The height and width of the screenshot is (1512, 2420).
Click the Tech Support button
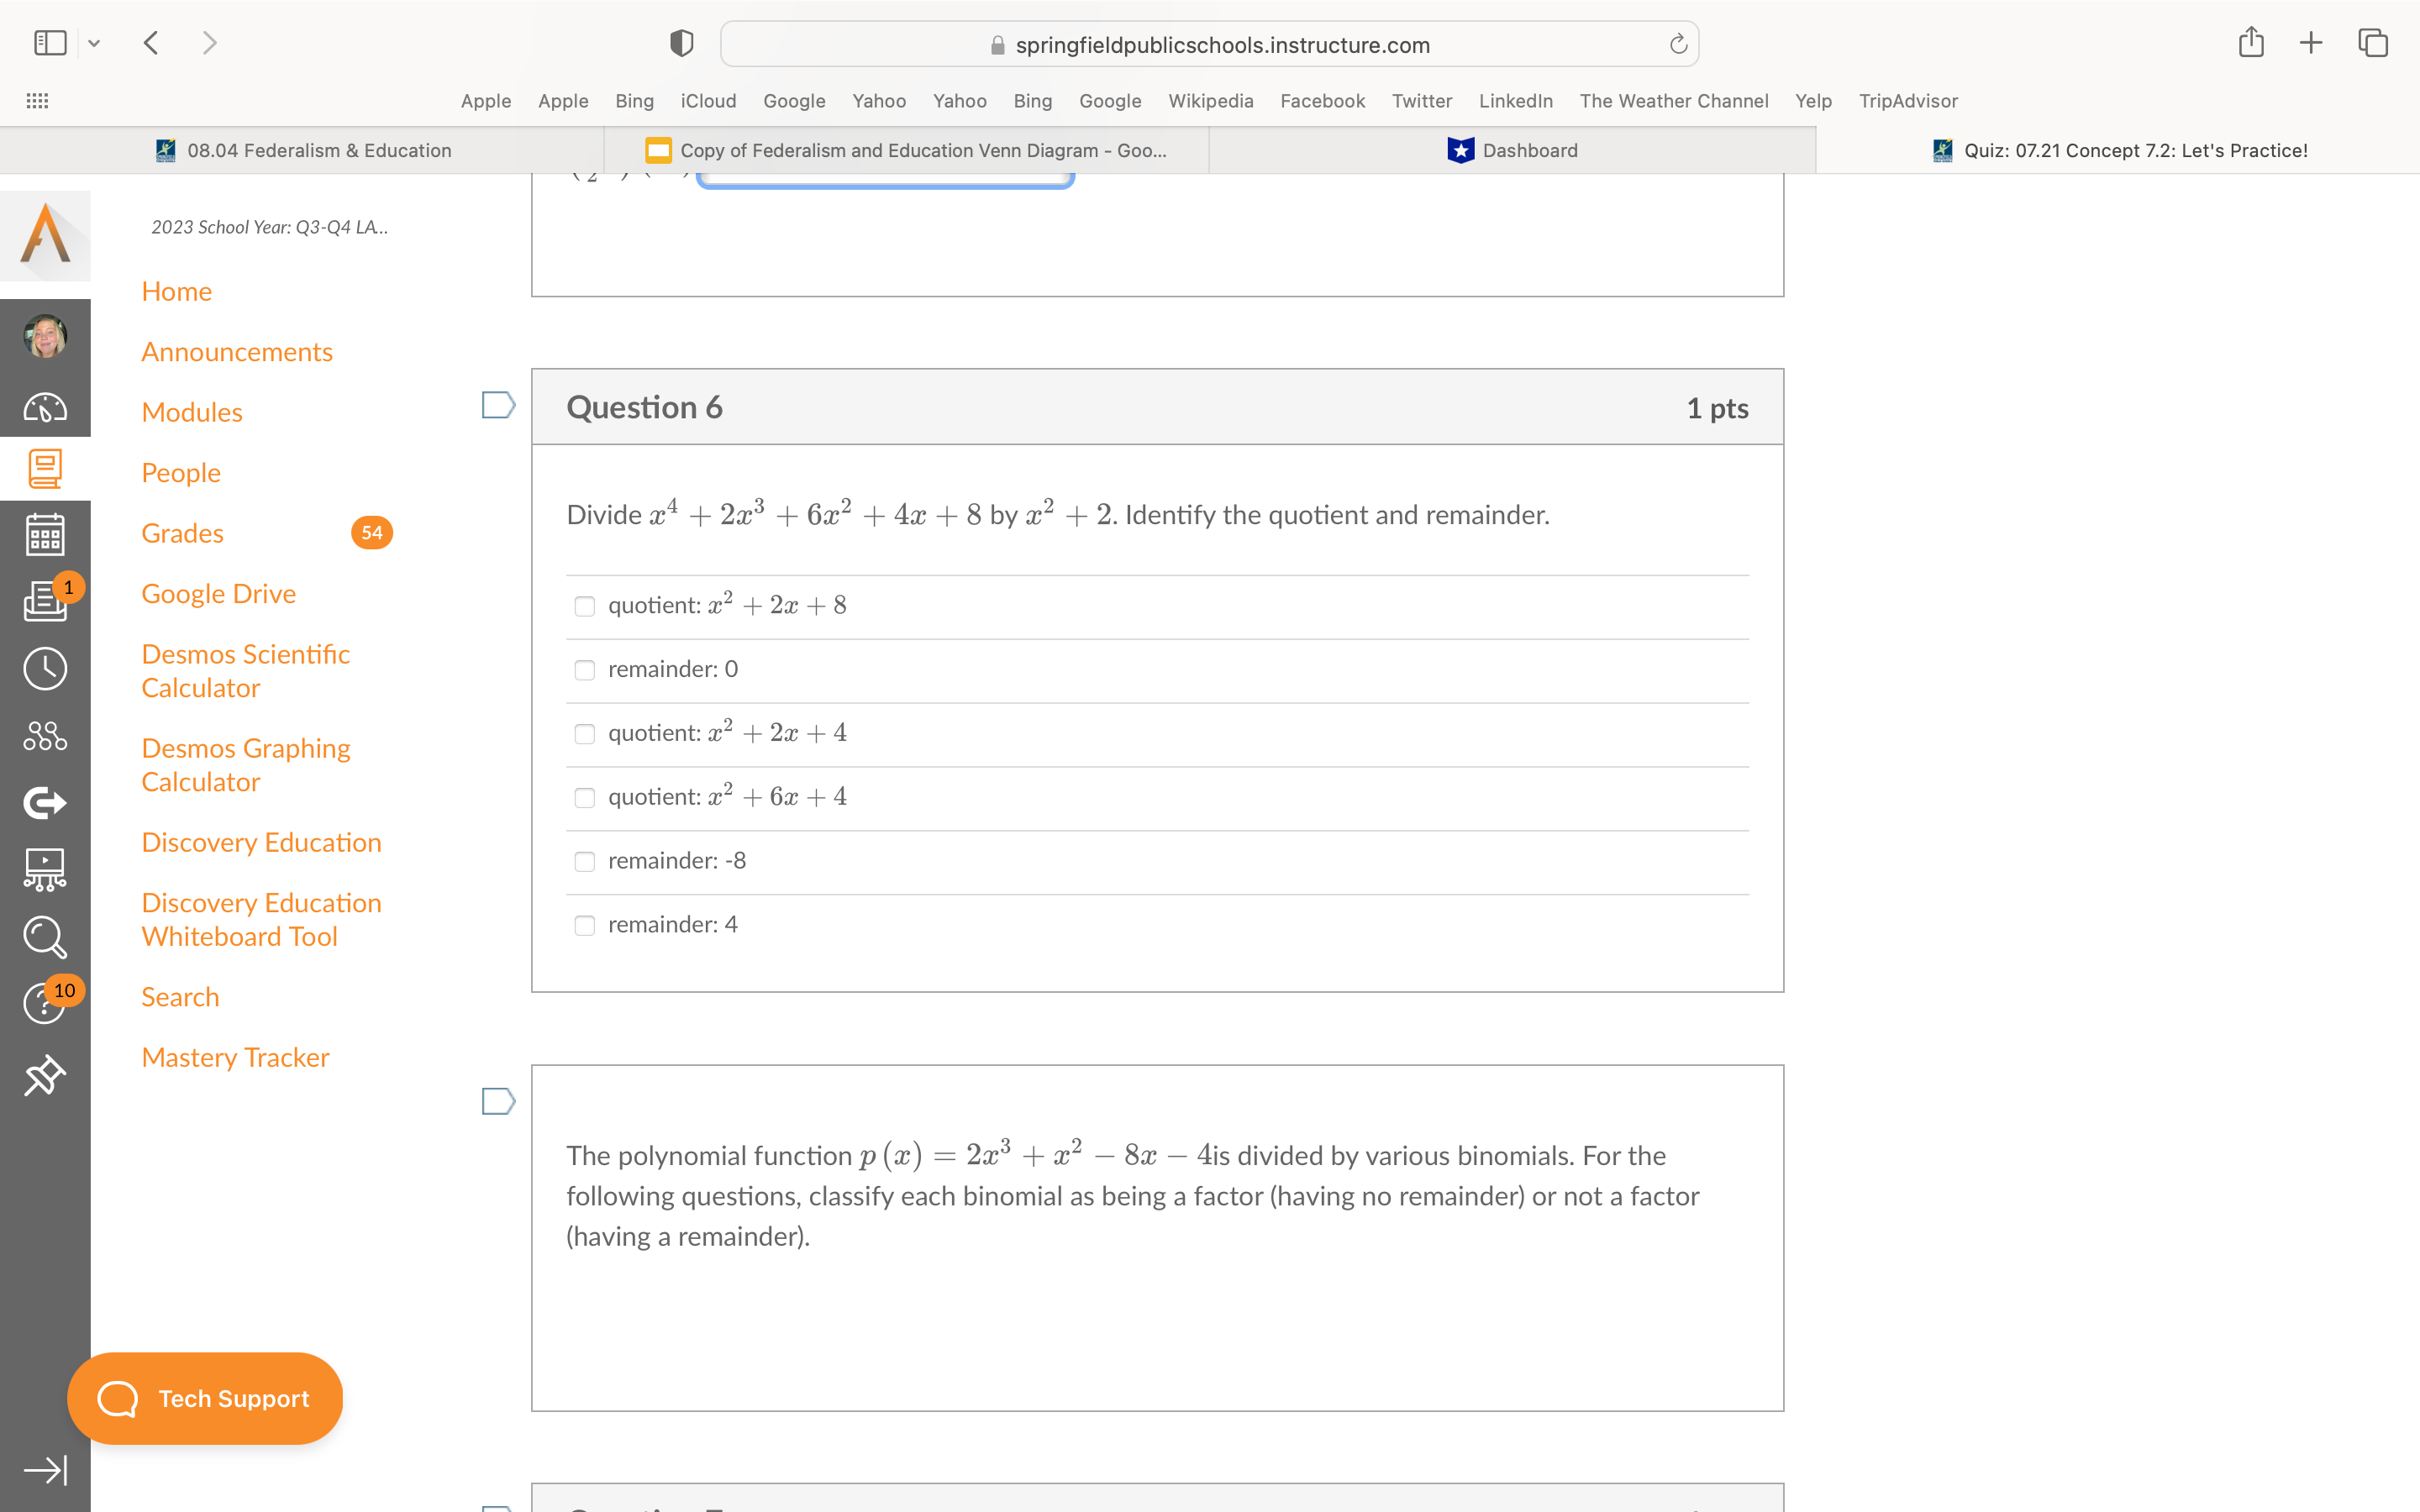click(x=206, y=1397)
